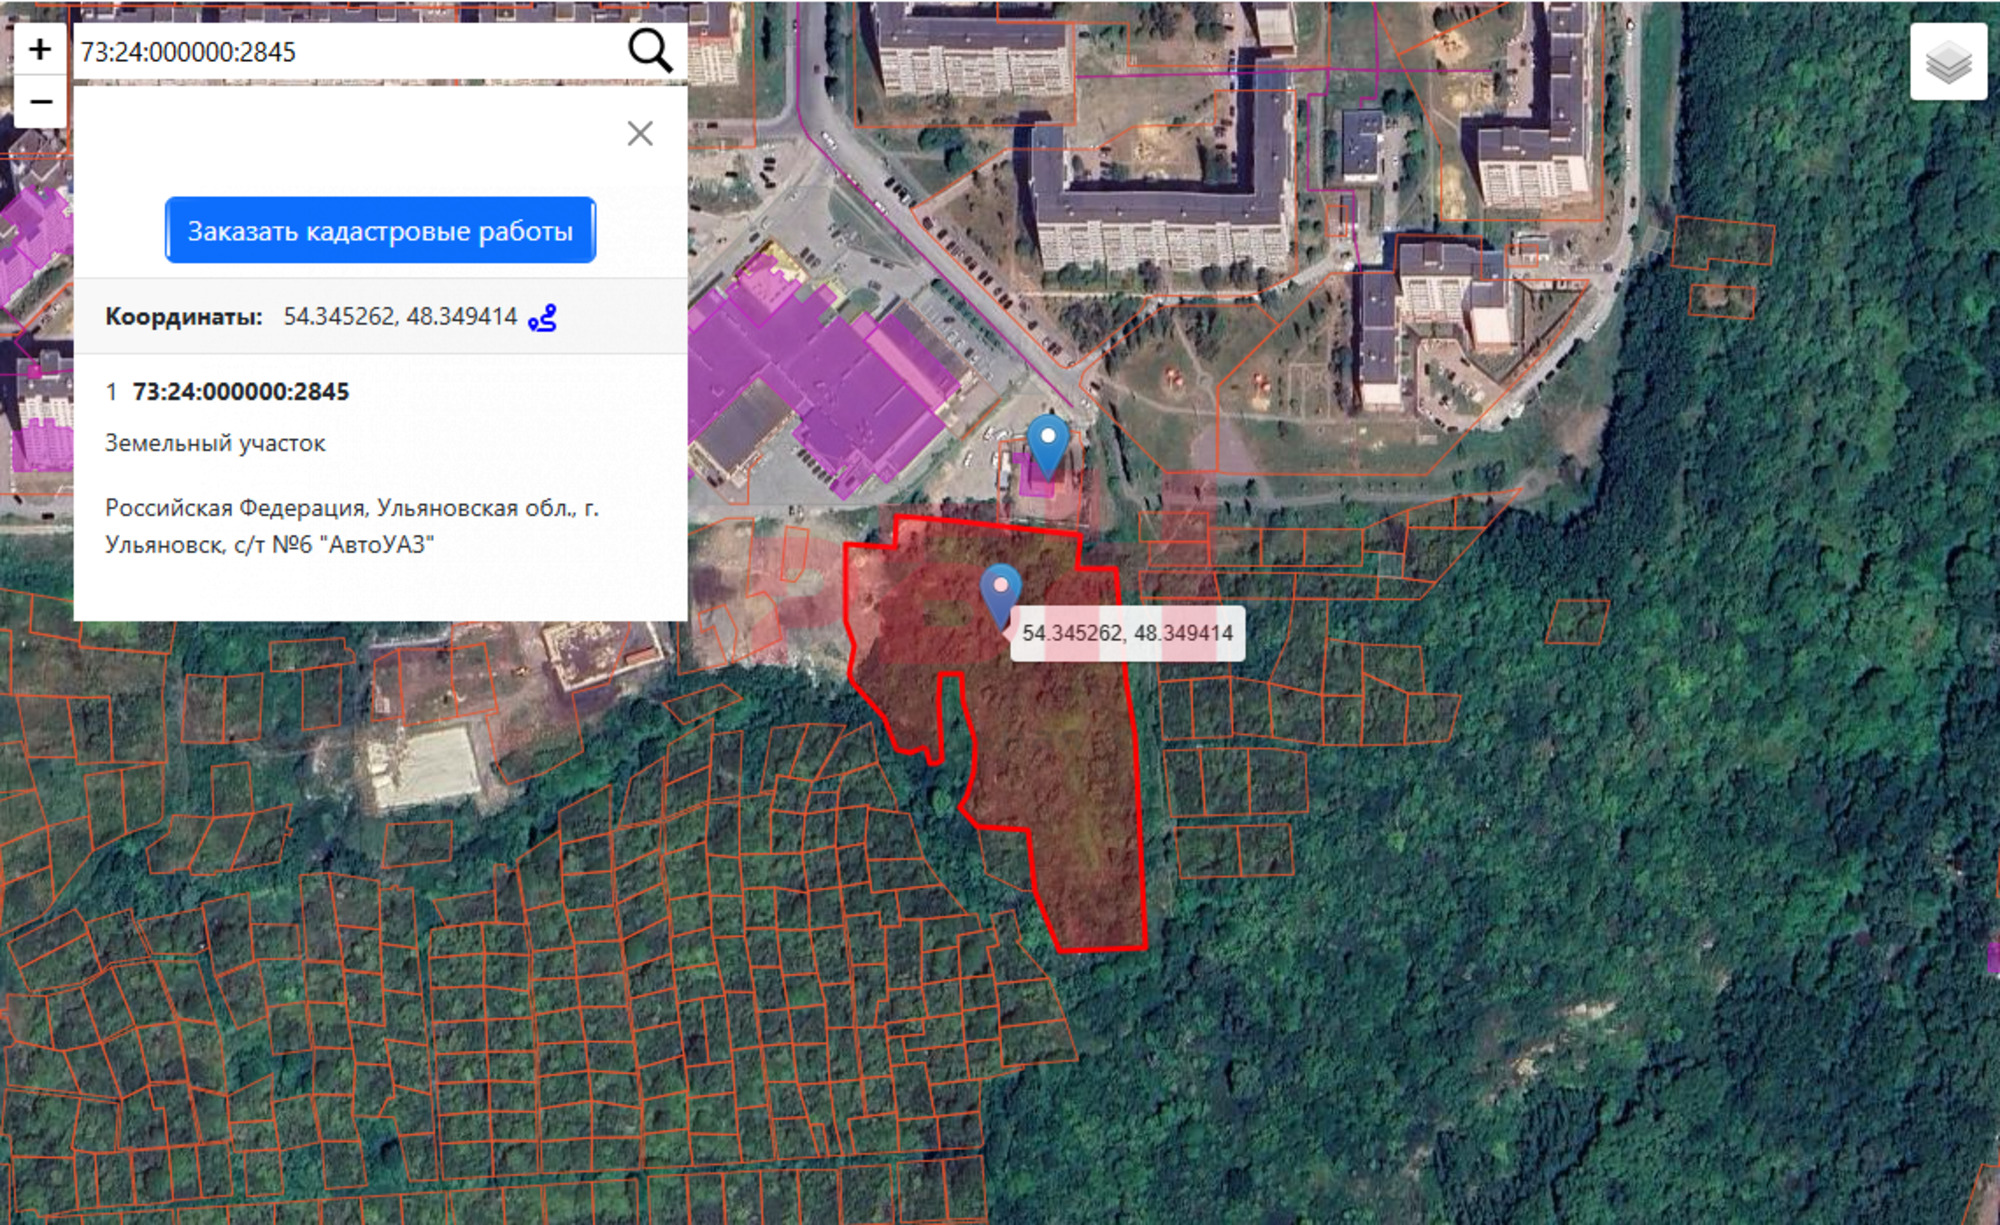
Task: Click the blue route icon beside coordinates
Action: [542, 318]
